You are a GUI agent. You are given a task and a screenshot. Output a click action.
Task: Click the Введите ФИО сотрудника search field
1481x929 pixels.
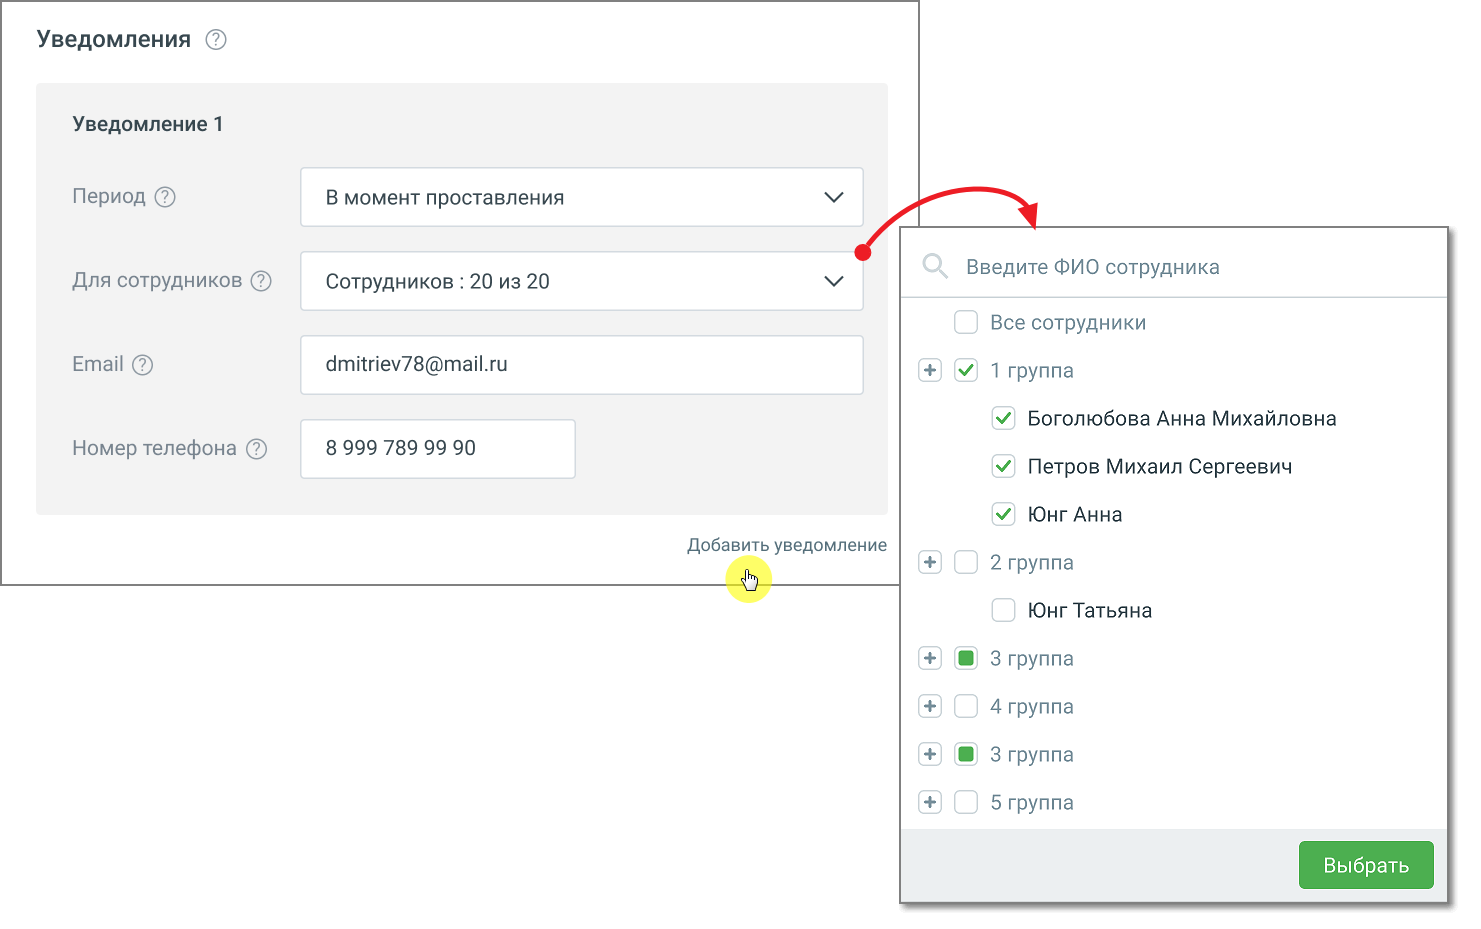(x=1174, y=267)
